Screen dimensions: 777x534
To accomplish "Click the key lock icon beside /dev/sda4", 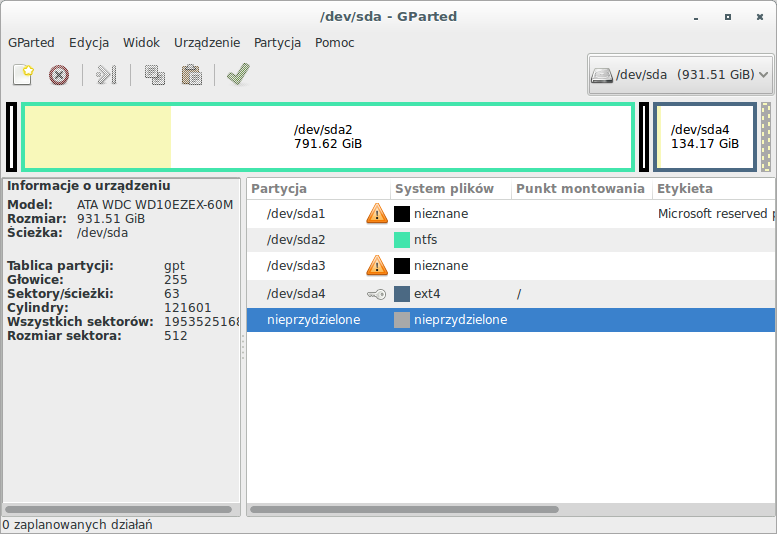I will point(376,294).
